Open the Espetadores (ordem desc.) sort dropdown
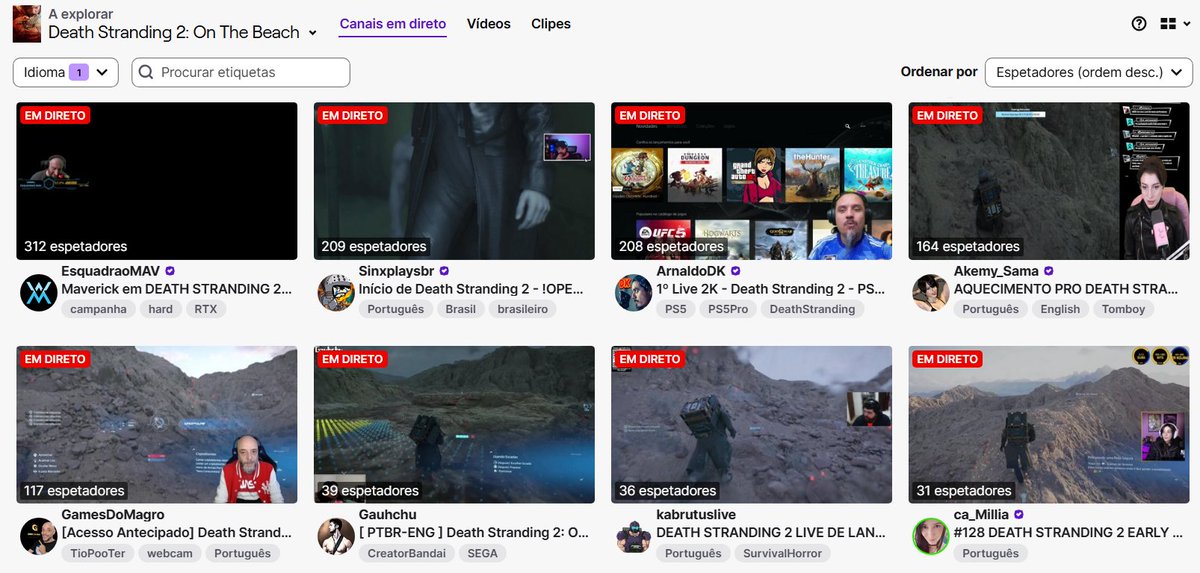The height and width of the screenshot is (573, 1200). point(1089,72)
